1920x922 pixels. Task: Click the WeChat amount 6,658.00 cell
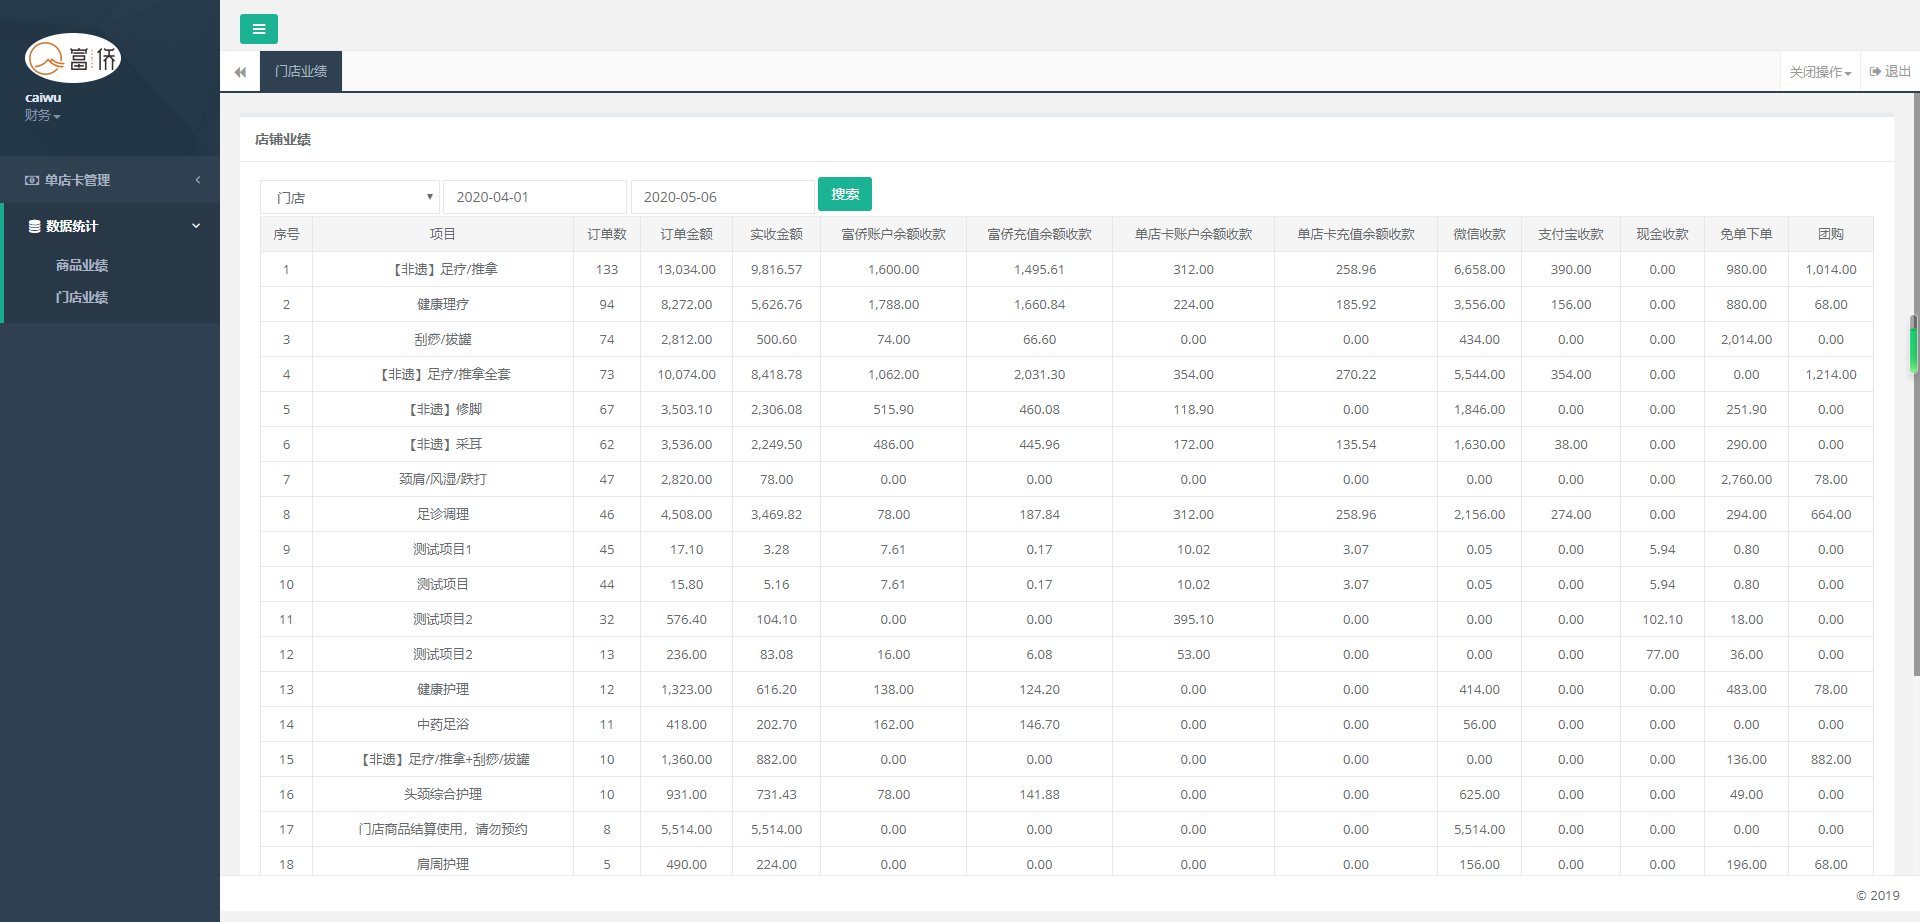[1479, 269]
